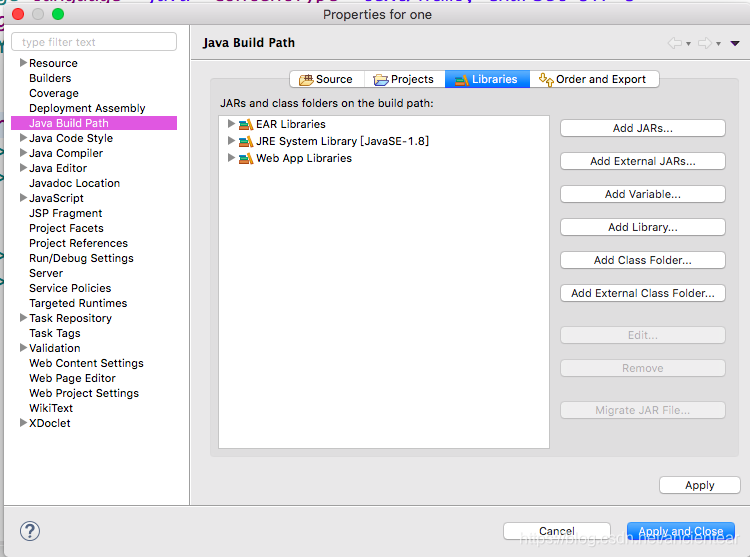
Task: Switch to the Projects tab
Action: pos(405,79)
